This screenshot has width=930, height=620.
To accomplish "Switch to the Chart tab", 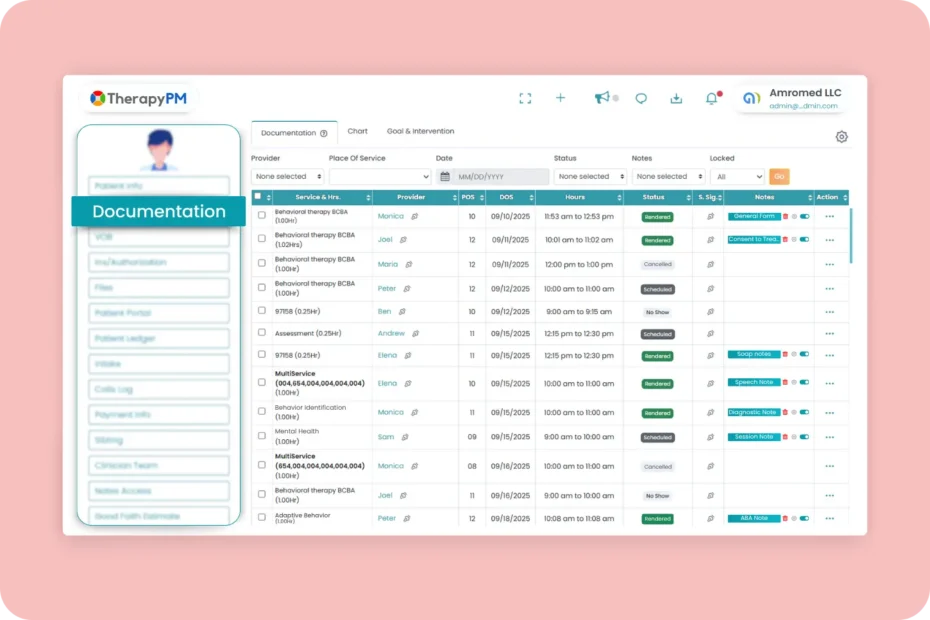I will (x=357, y=130).
